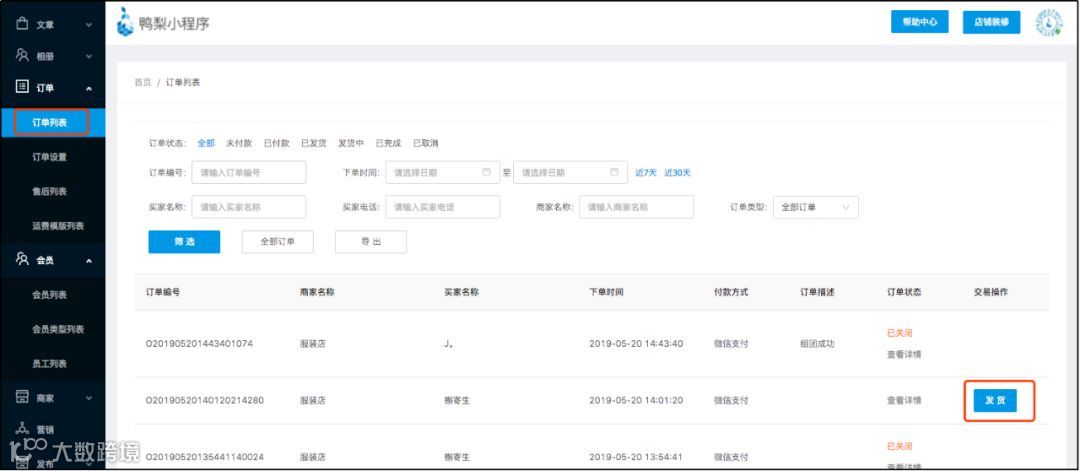Viewport: 1080px width, 471px height.
Task: Click the 商家 shop icon in sidebar
Action: coord(22,397)
